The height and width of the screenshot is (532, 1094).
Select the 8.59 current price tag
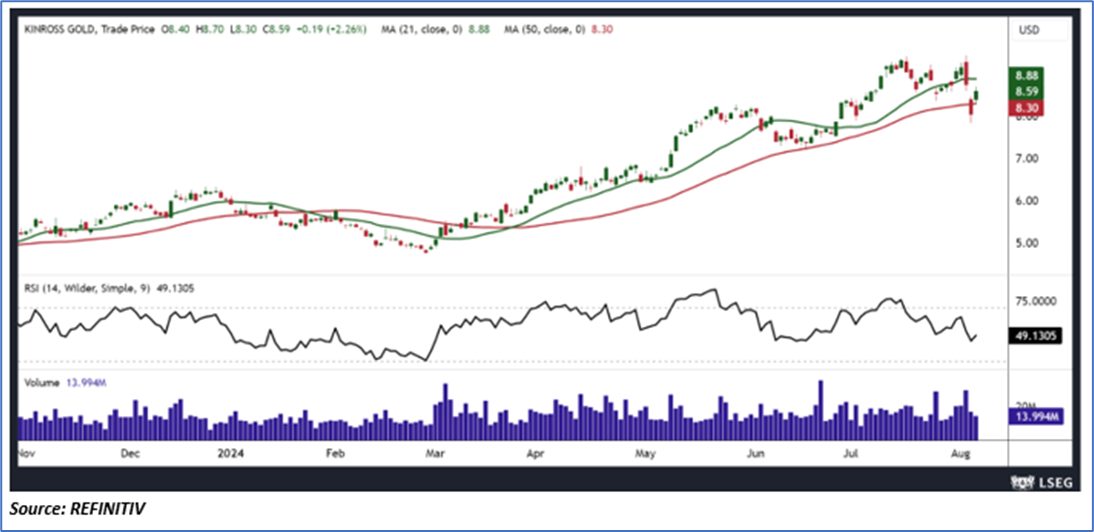click(x=1028, y=92)
